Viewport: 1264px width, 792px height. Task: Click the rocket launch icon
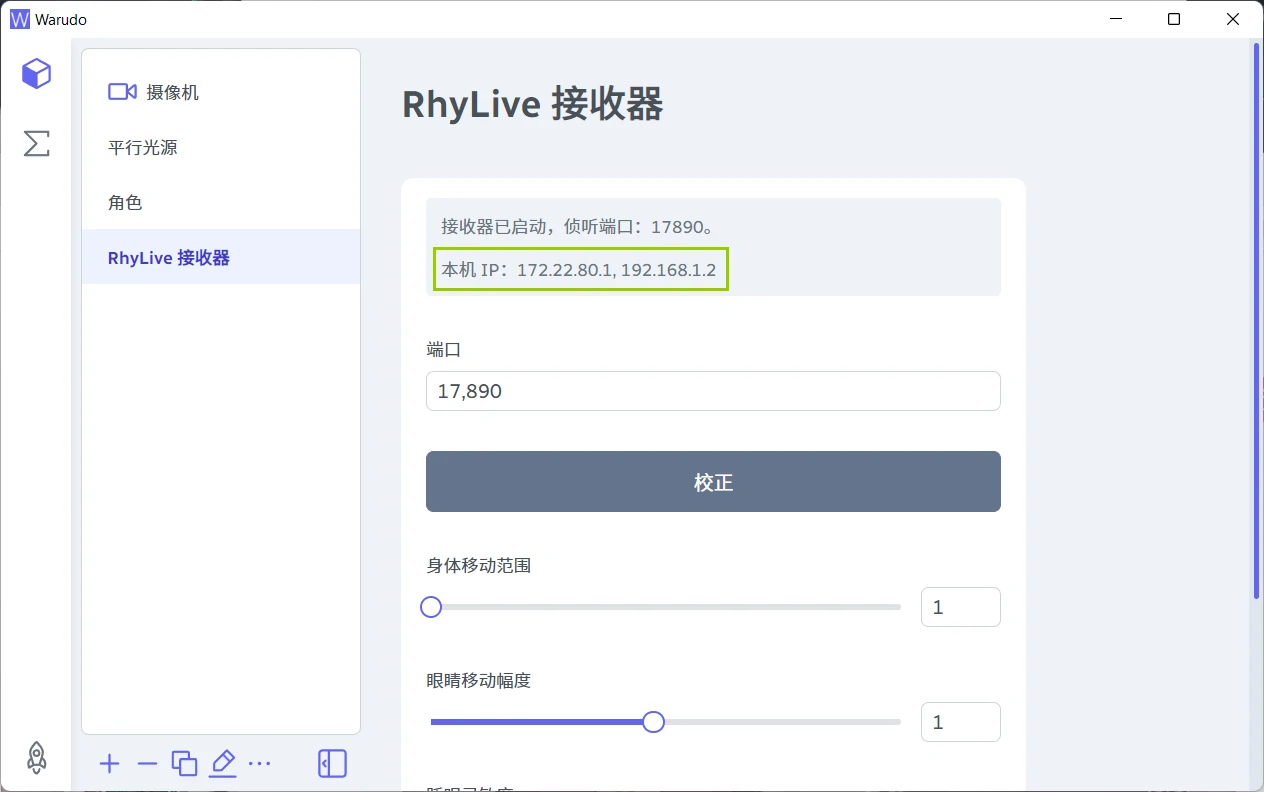pyautogui.click(x=36, y=757)
